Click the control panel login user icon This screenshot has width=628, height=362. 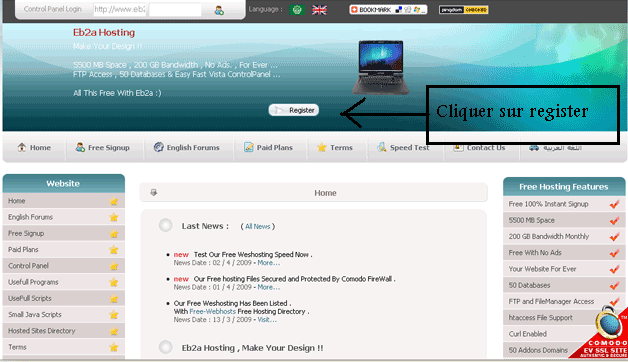click(x=219, y=10)
